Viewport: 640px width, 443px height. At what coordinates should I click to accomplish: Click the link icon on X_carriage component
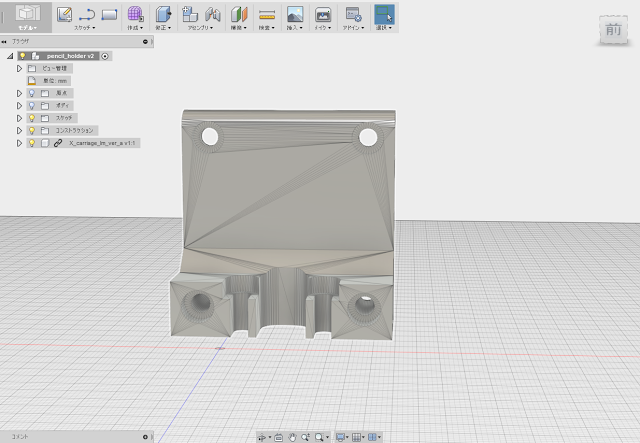click(58, 143)
